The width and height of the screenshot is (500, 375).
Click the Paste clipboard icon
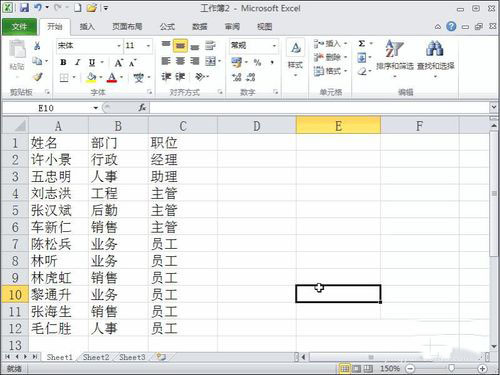(x=17, y=50)
